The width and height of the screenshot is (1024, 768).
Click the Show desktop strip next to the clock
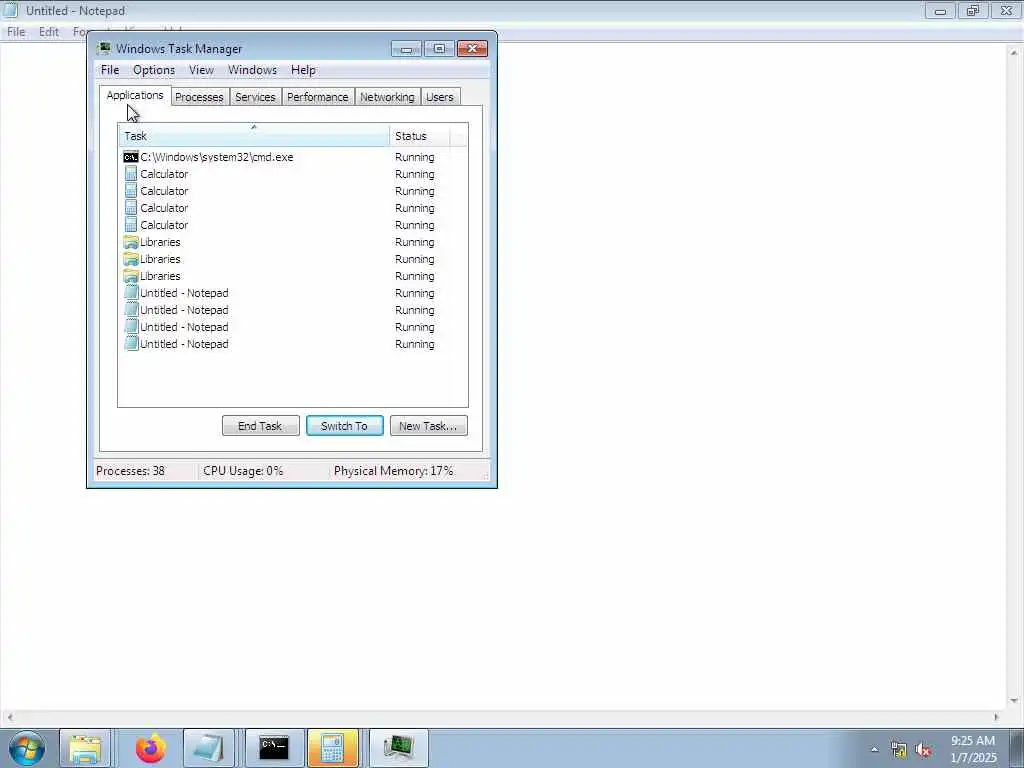(1017, 748)
